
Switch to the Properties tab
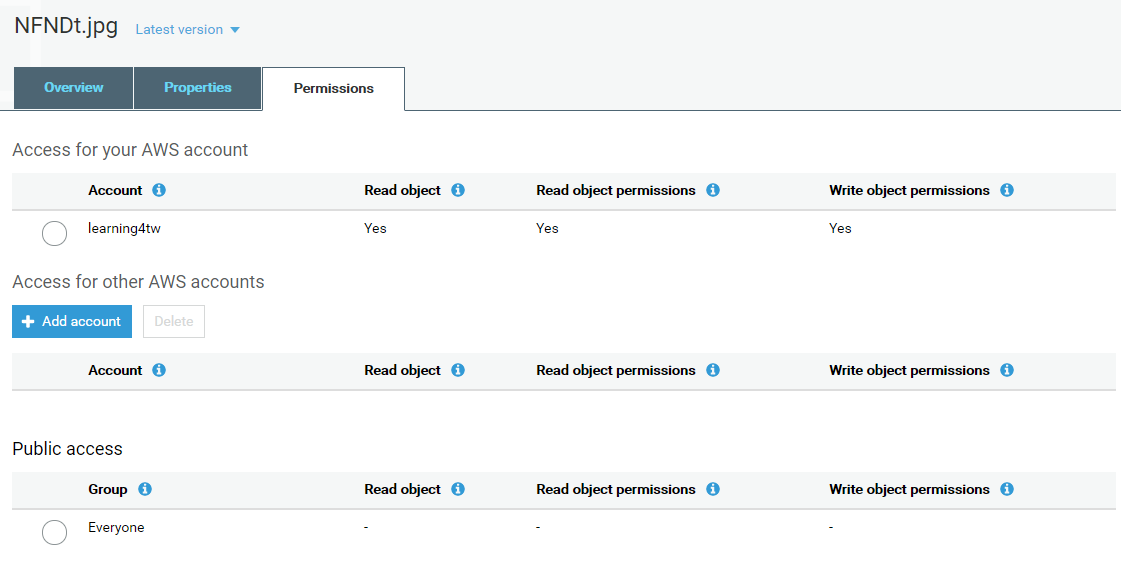click(x=197, y=88)
